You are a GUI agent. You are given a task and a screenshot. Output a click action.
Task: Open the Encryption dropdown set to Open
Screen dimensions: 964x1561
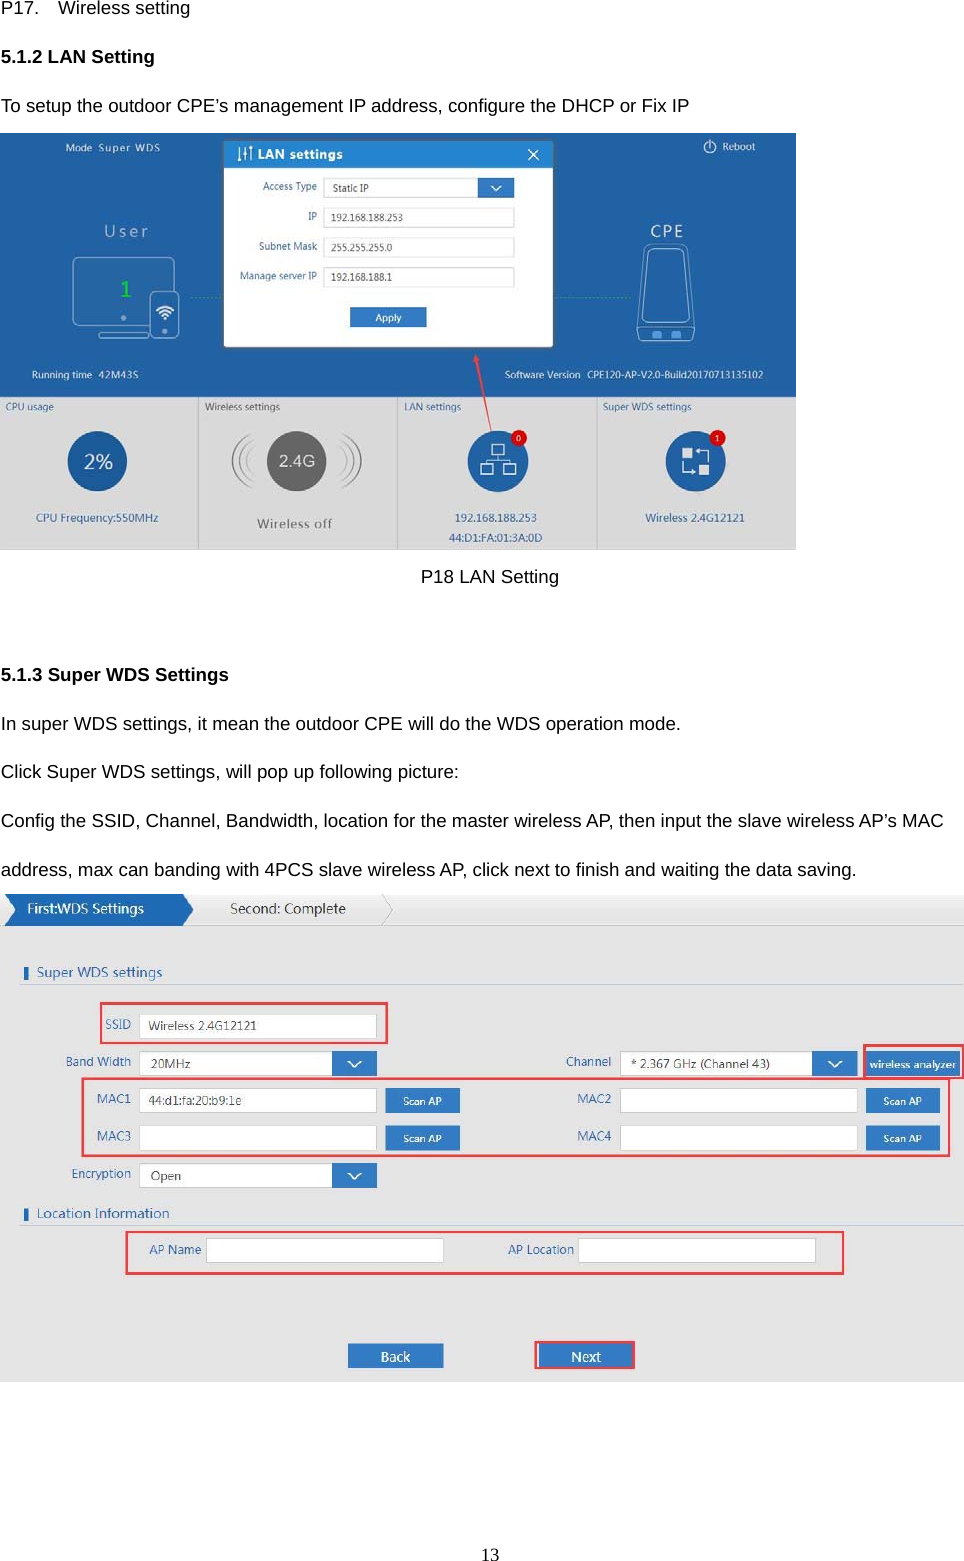[355, 1175]
